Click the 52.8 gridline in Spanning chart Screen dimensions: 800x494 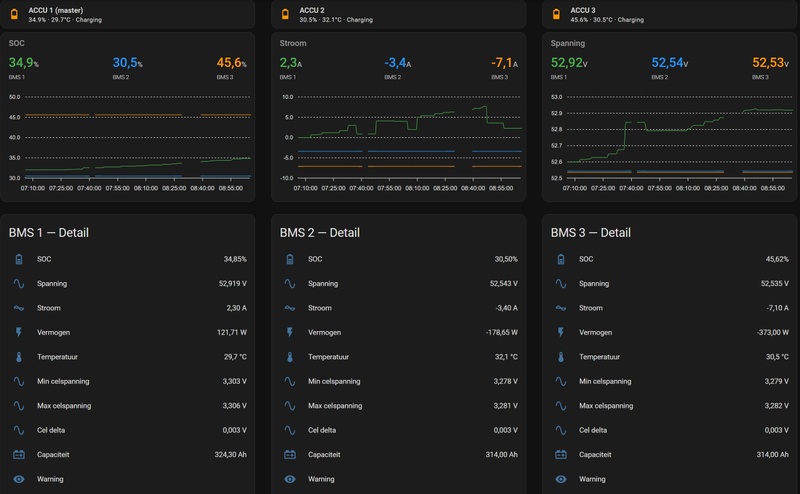(680, 129)
